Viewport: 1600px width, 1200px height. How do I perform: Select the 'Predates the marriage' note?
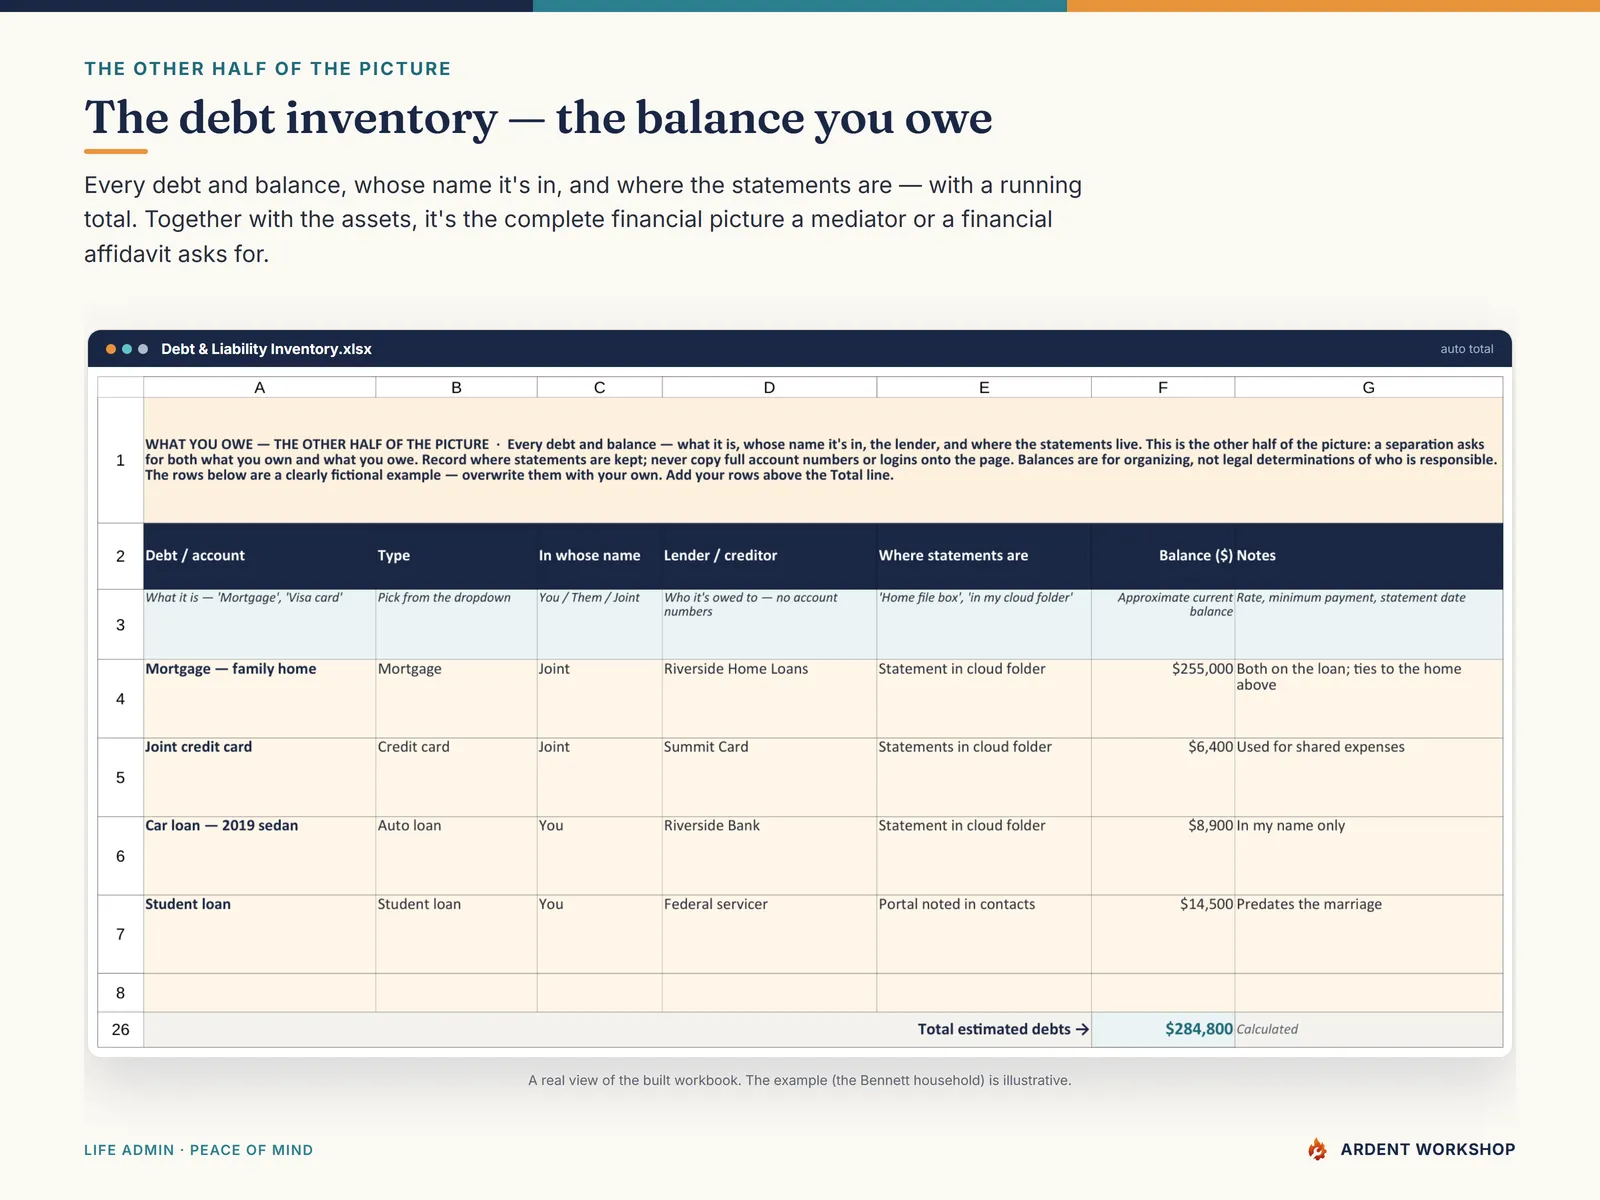pyautogui.click(x=1369, y=934)
